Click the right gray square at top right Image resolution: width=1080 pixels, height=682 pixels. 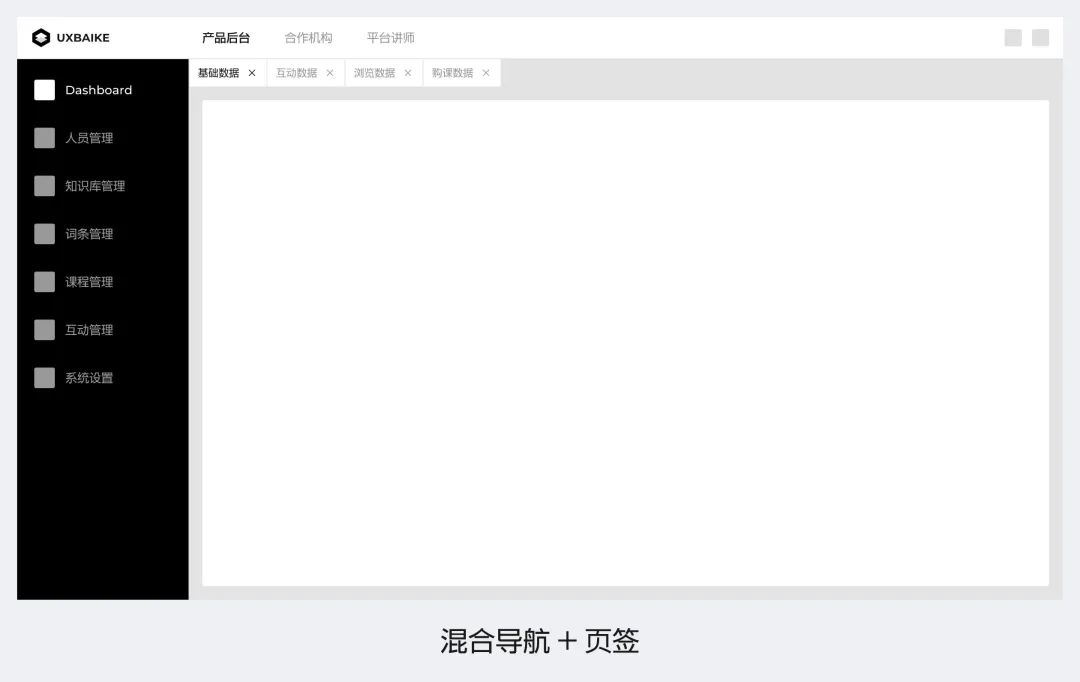tap(1039, 37)
